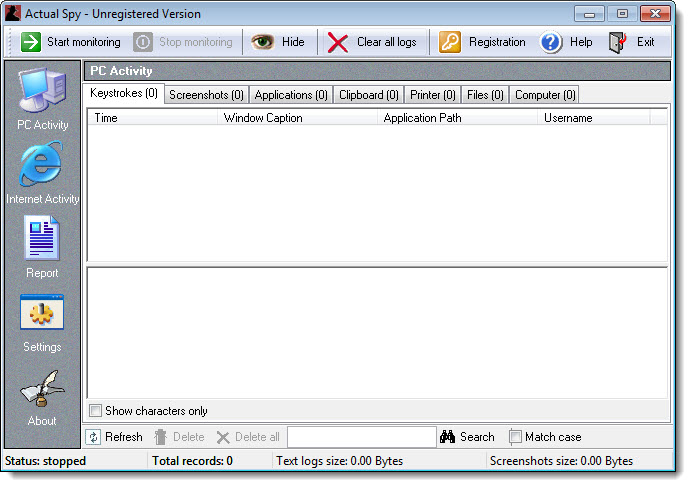
Task: Click the Report sidebar label
Action: click(42, 273)
